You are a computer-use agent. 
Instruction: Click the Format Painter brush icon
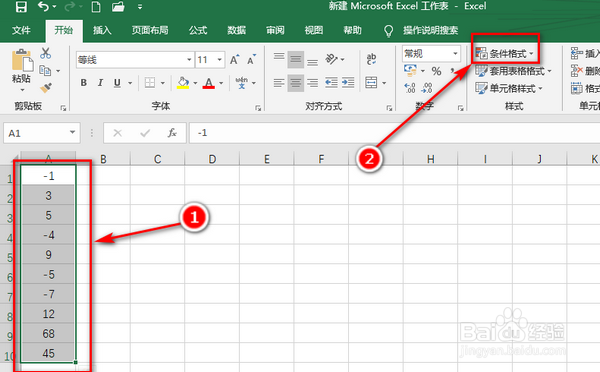[x=46, y=88]
